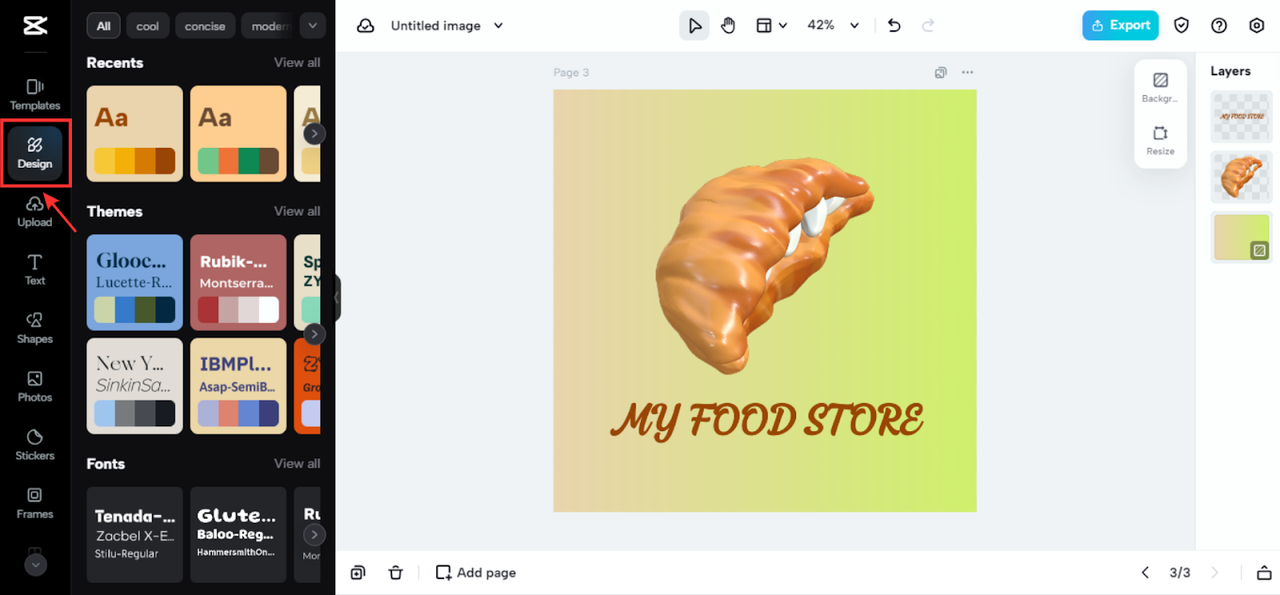Apply the Glooc Lucette theme
1280x595 pixels.
[x=135, y=282]
